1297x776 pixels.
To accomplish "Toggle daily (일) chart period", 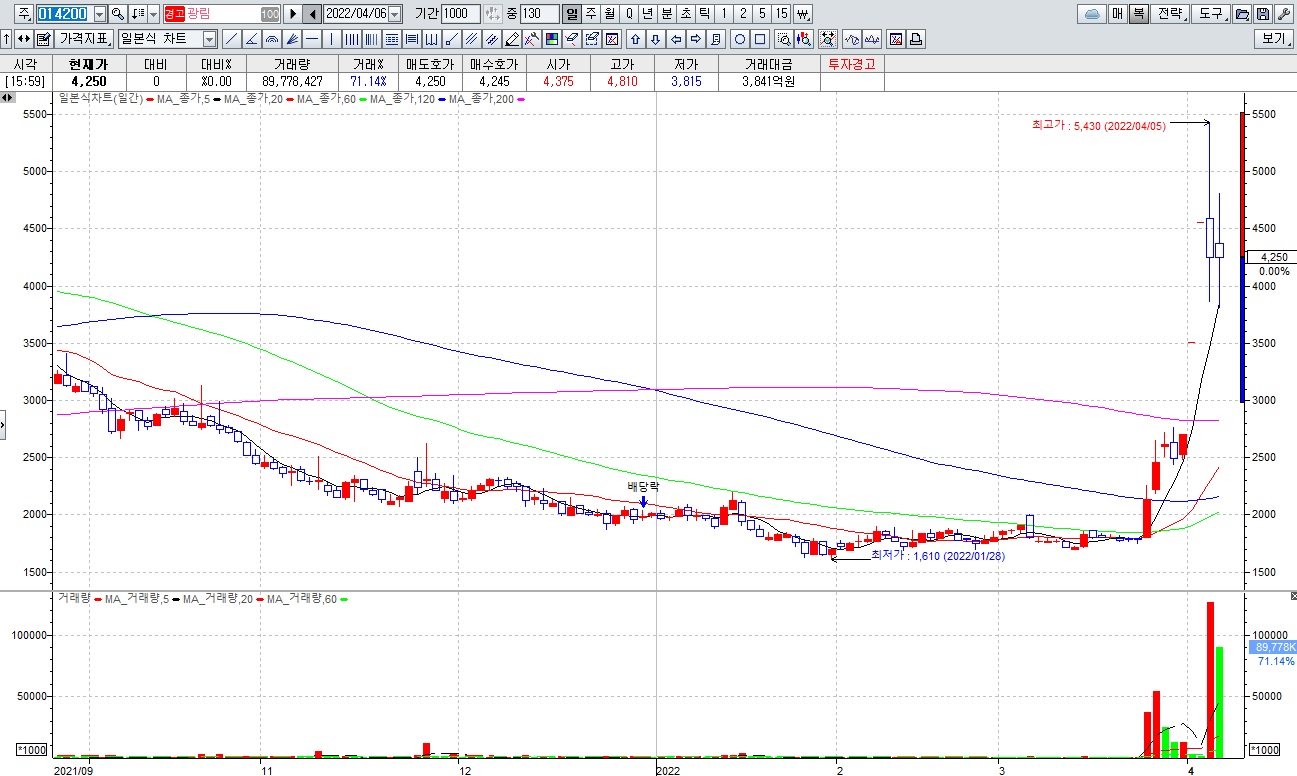I will pos(572,14).
